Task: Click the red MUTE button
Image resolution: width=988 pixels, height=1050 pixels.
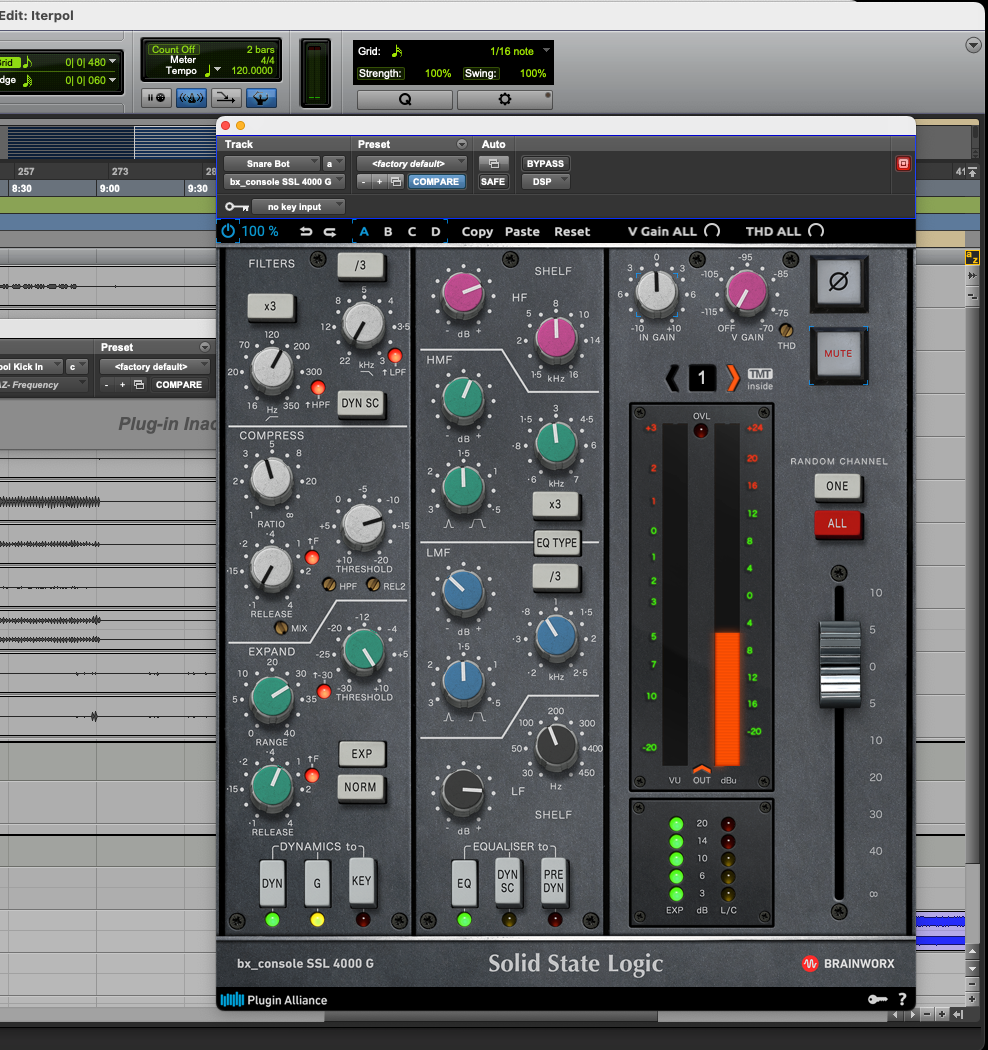Action: [x=839, y=354]
